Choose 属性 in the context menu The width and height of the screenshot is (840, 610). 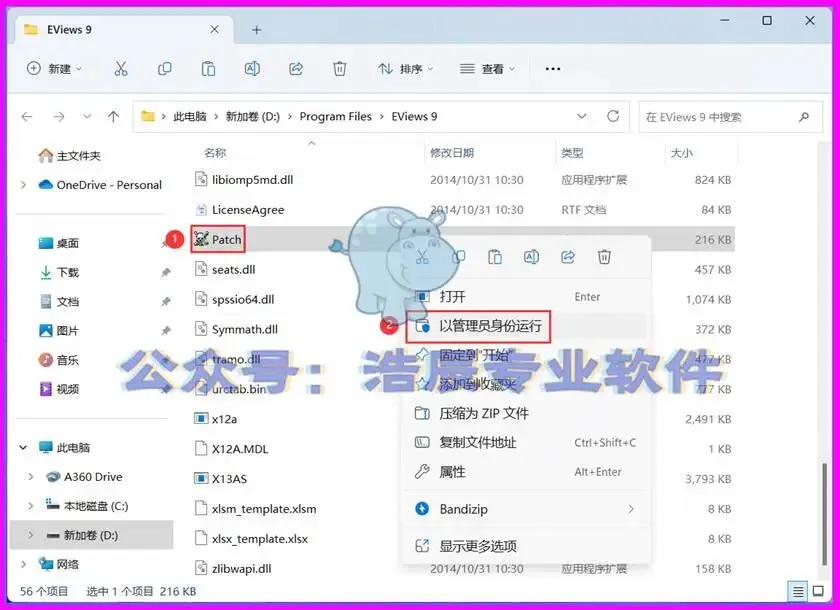click(x=525, y=472)
